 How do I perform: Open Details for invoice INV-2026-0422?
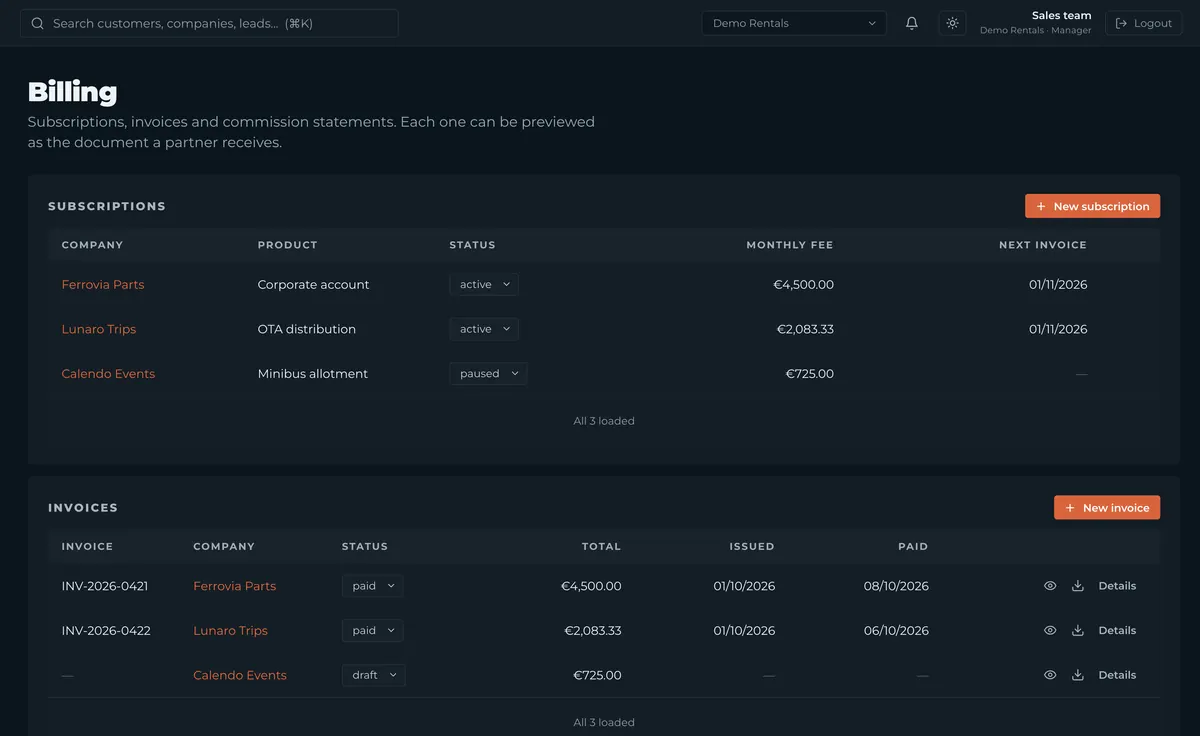pyautogui.click(x=1117, y=631)
